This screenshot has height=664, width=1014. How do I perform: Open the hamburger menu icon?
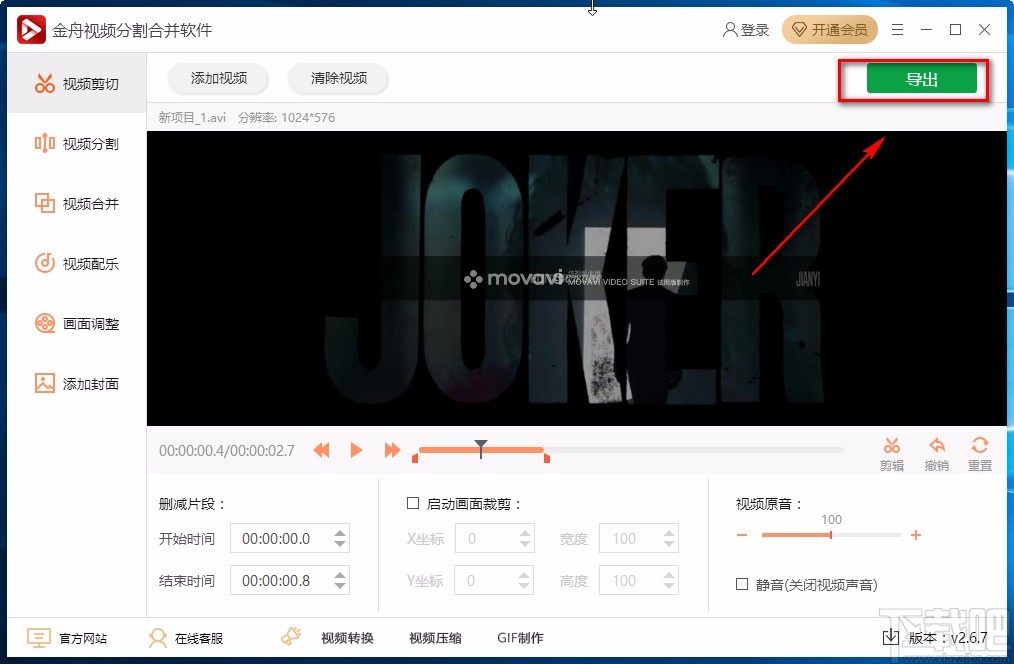click(x=898, y=30)
